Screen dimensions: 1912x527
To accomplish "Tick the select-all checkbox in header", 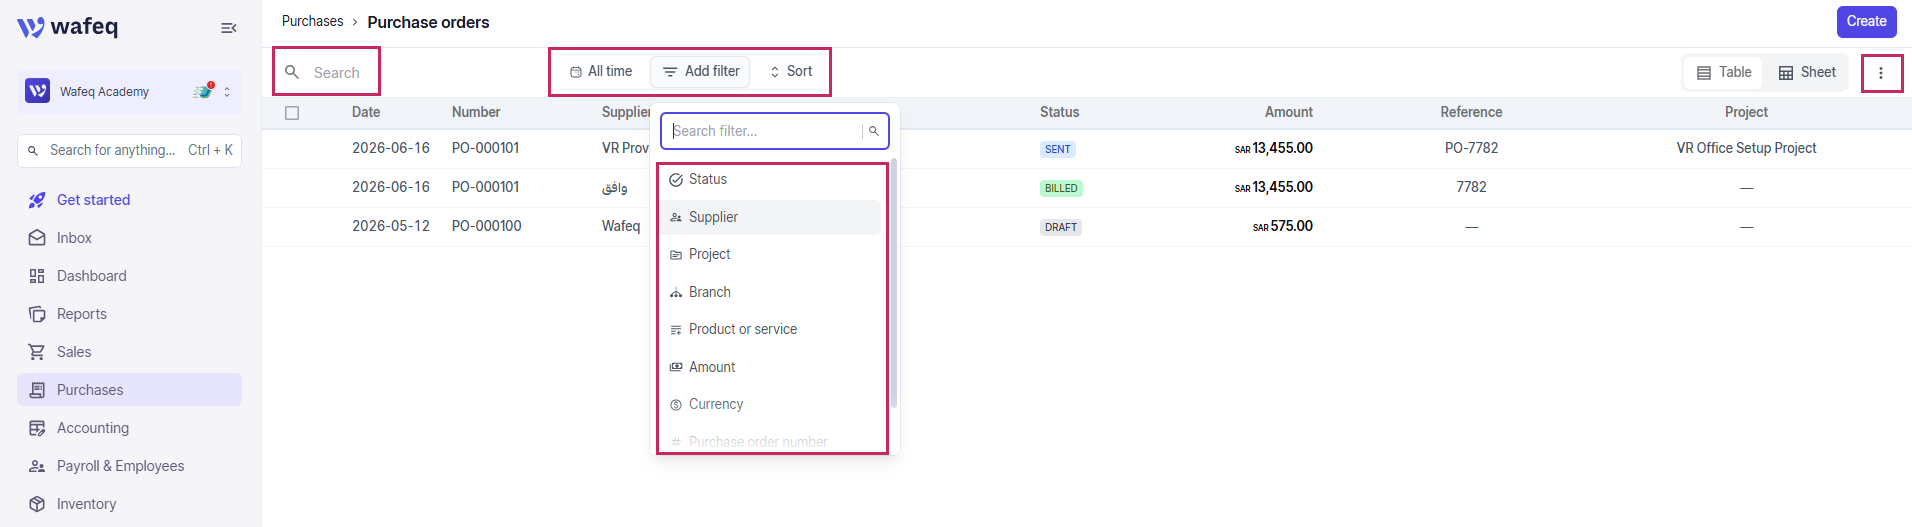I will 292,113.
